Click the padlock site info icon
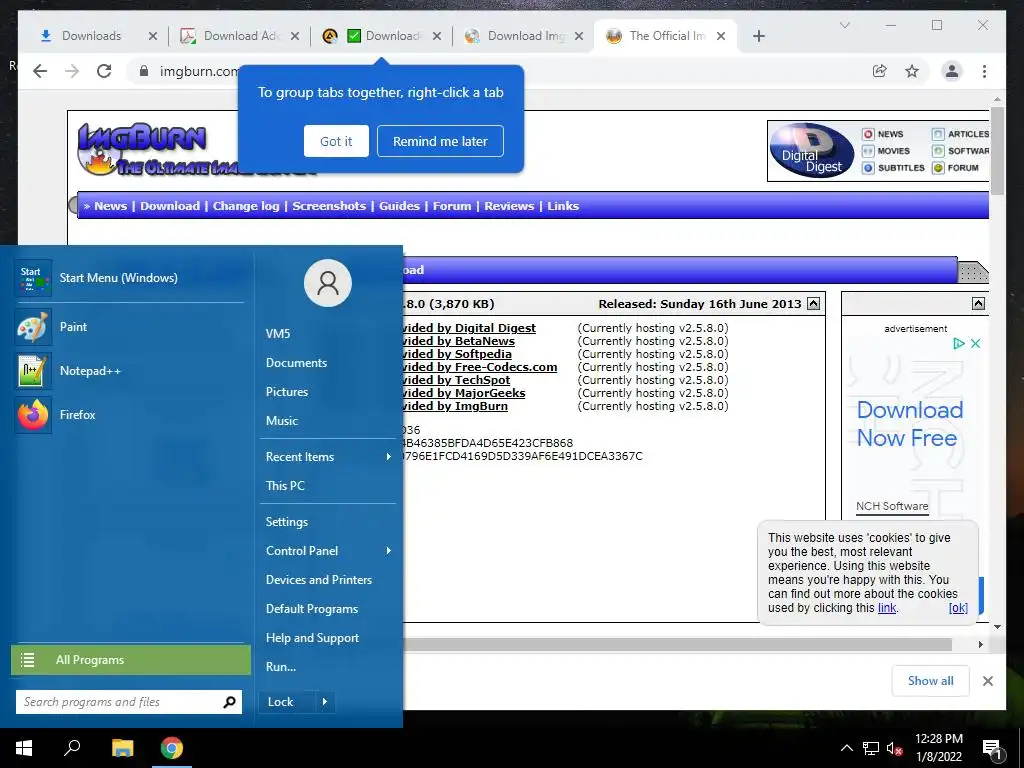Image resolution: width=1024 pixels, height=768 pixels. (144, 71)
